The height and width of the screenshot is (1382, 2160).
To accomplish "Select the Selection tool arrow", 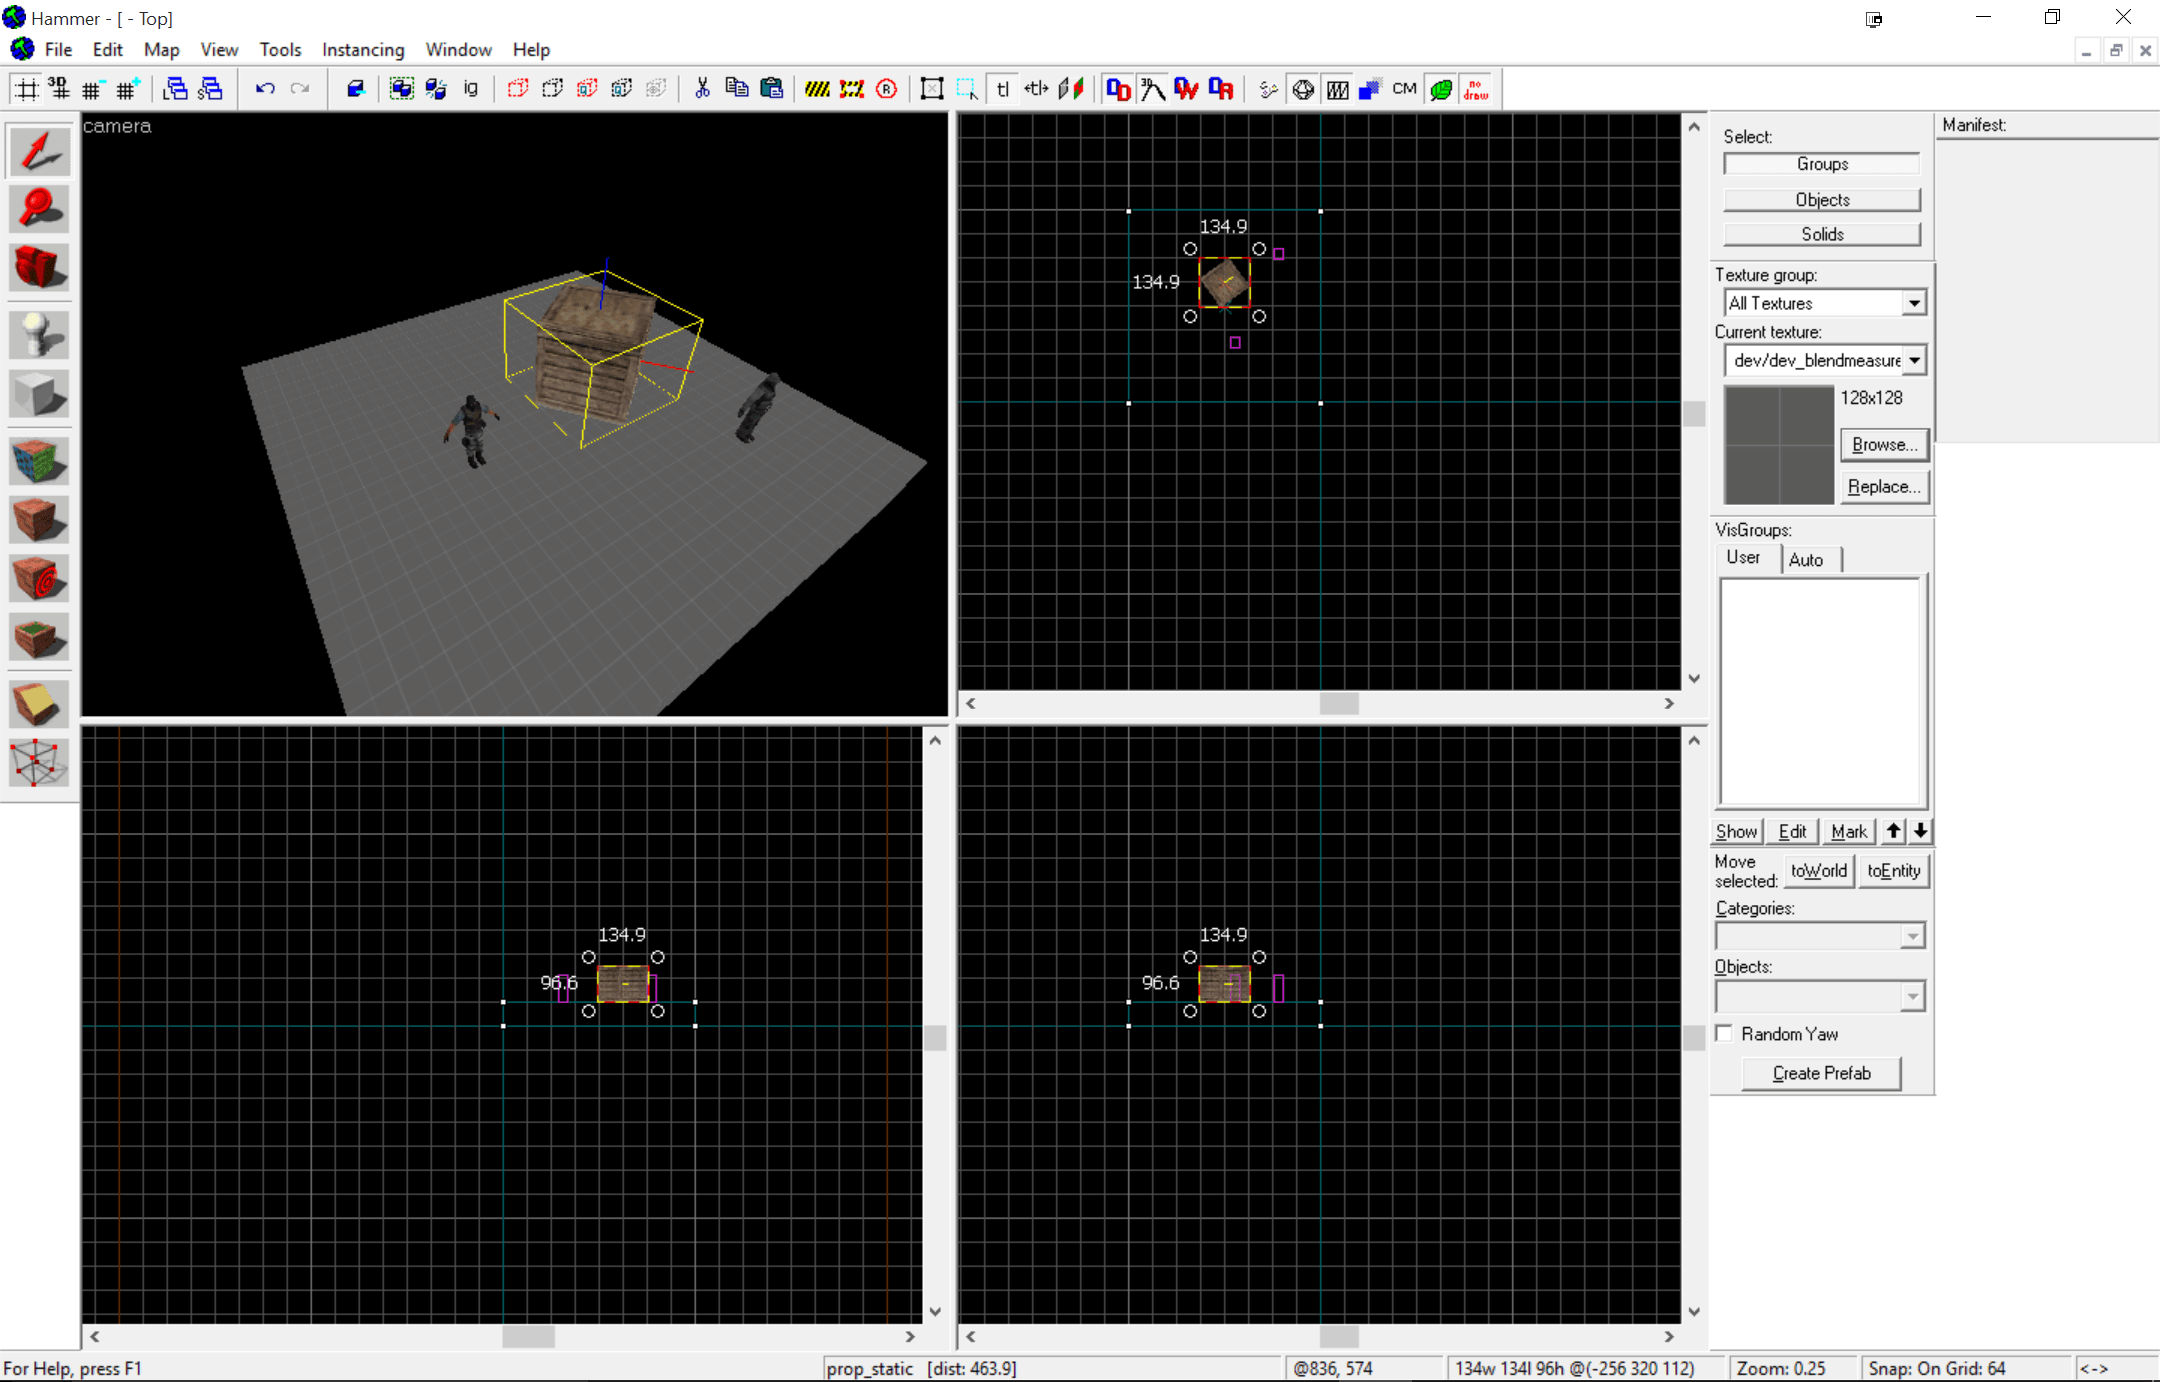I will click(39, 151).
